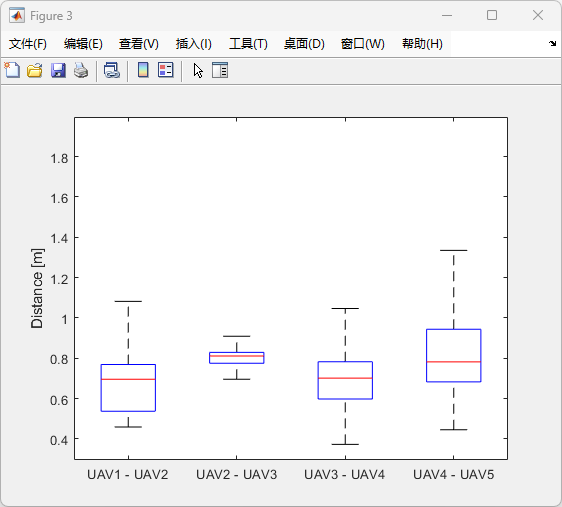562x507 pixels.
Task: Click the 1.4 y-axis tick label
Action: 59,239
